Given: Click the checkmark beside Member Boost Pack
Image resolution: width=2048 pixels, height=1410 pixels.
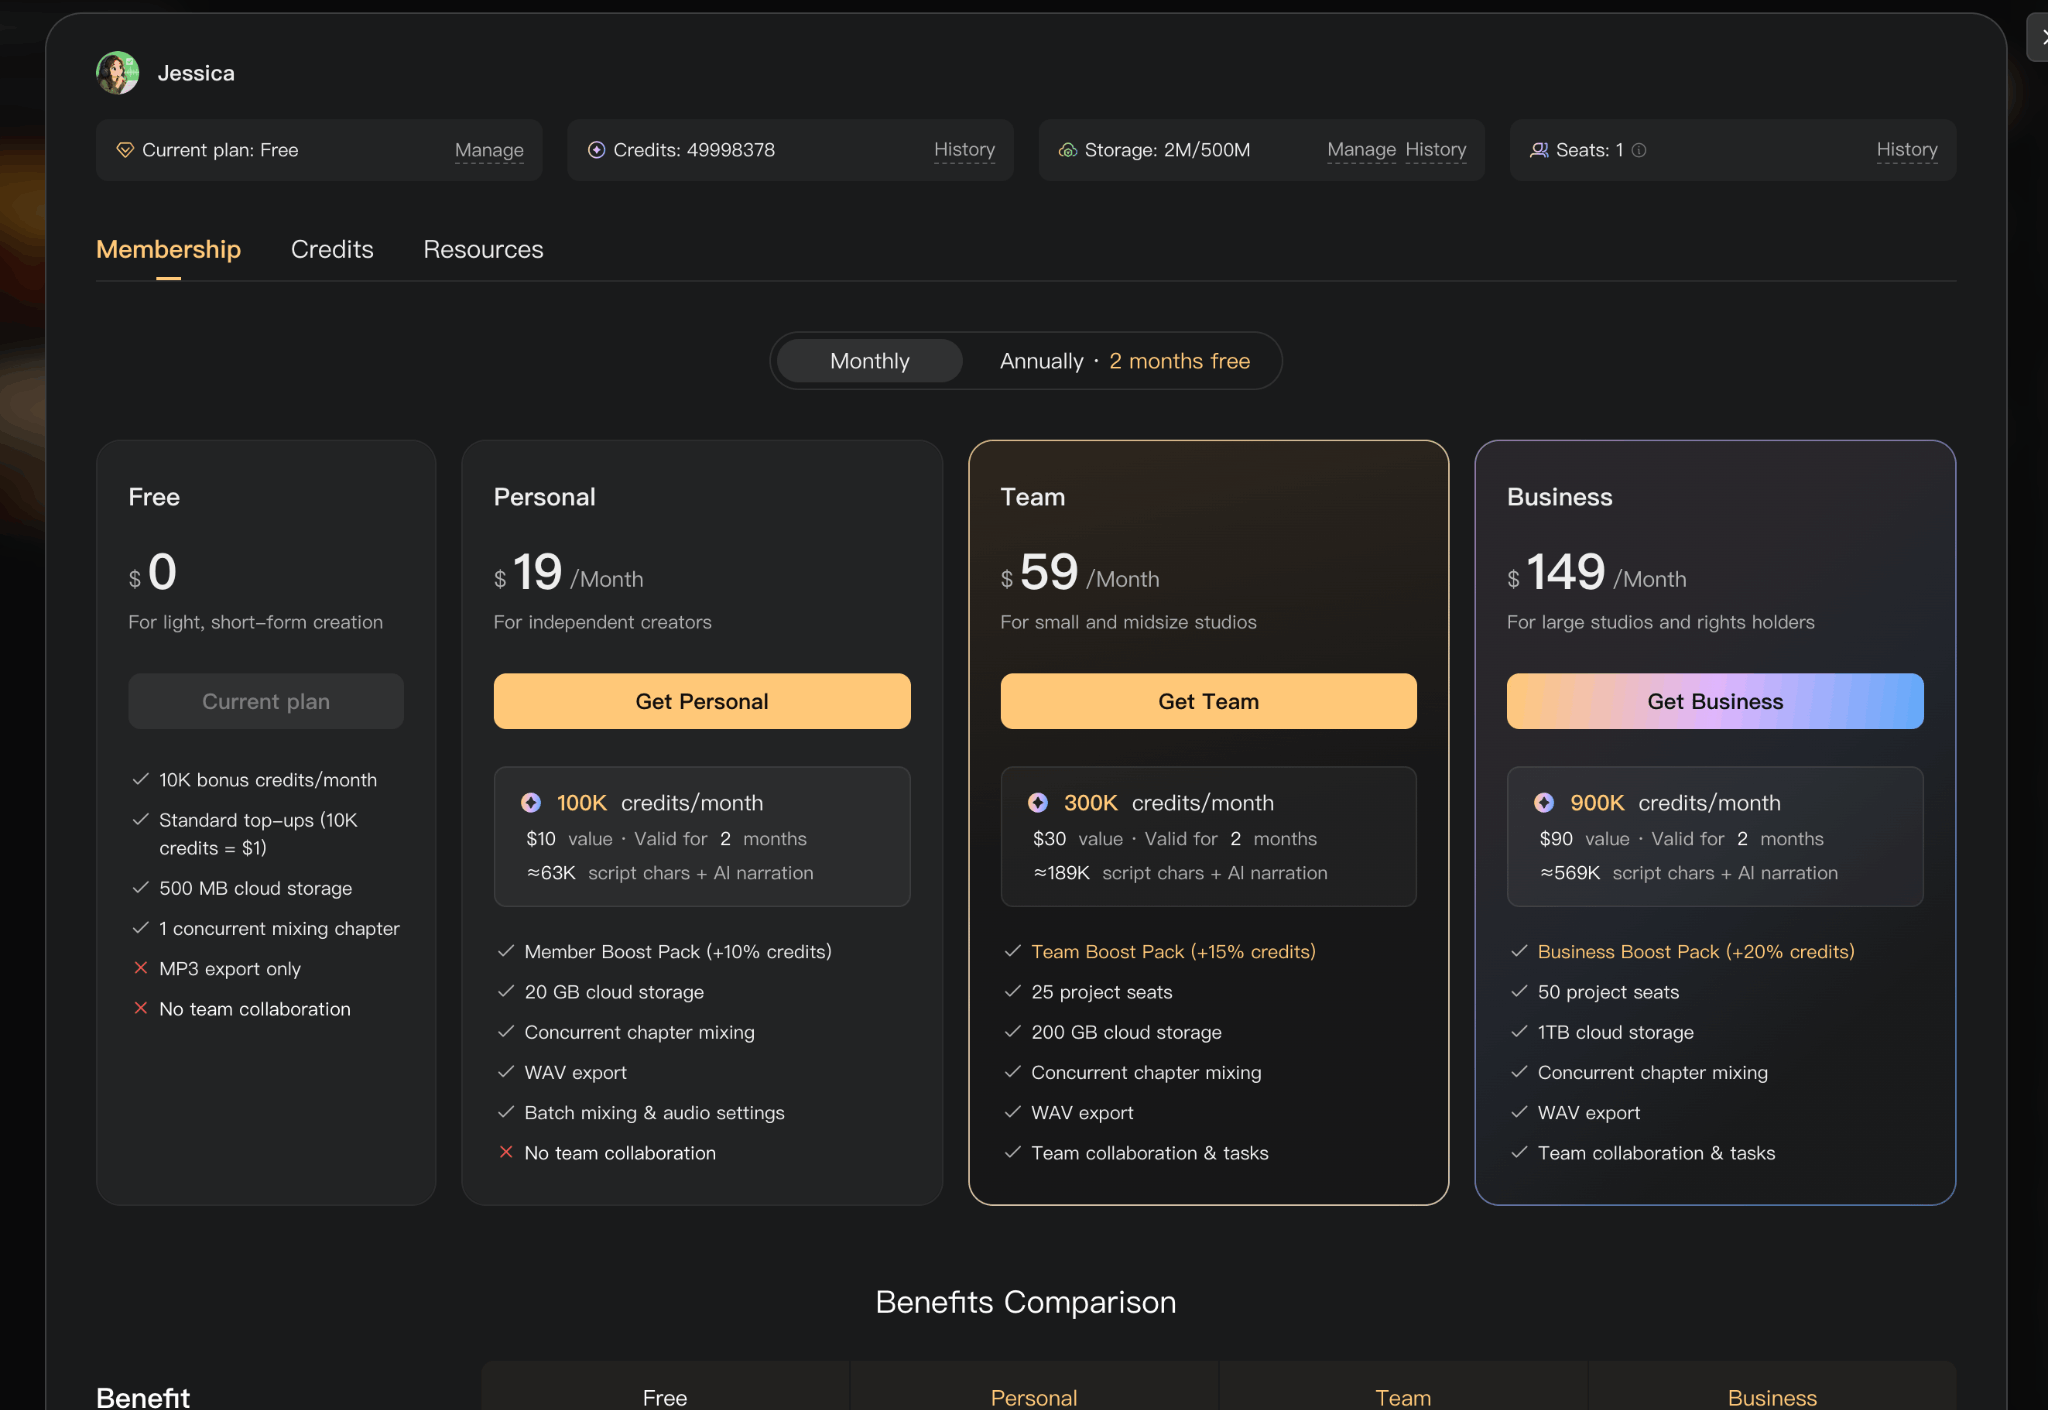Looking at the screenshot, I should (506, 951).
